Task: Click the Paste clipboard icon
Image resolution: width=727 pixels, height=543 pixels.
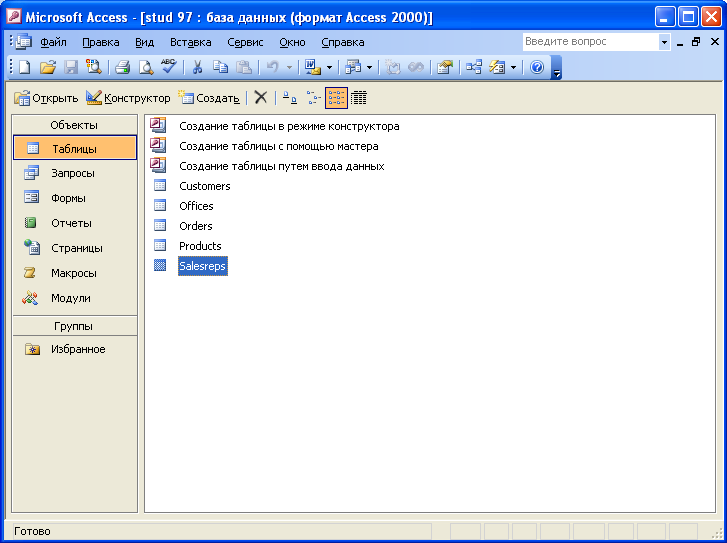Action: pyautogui.click(x=244, y=68)
